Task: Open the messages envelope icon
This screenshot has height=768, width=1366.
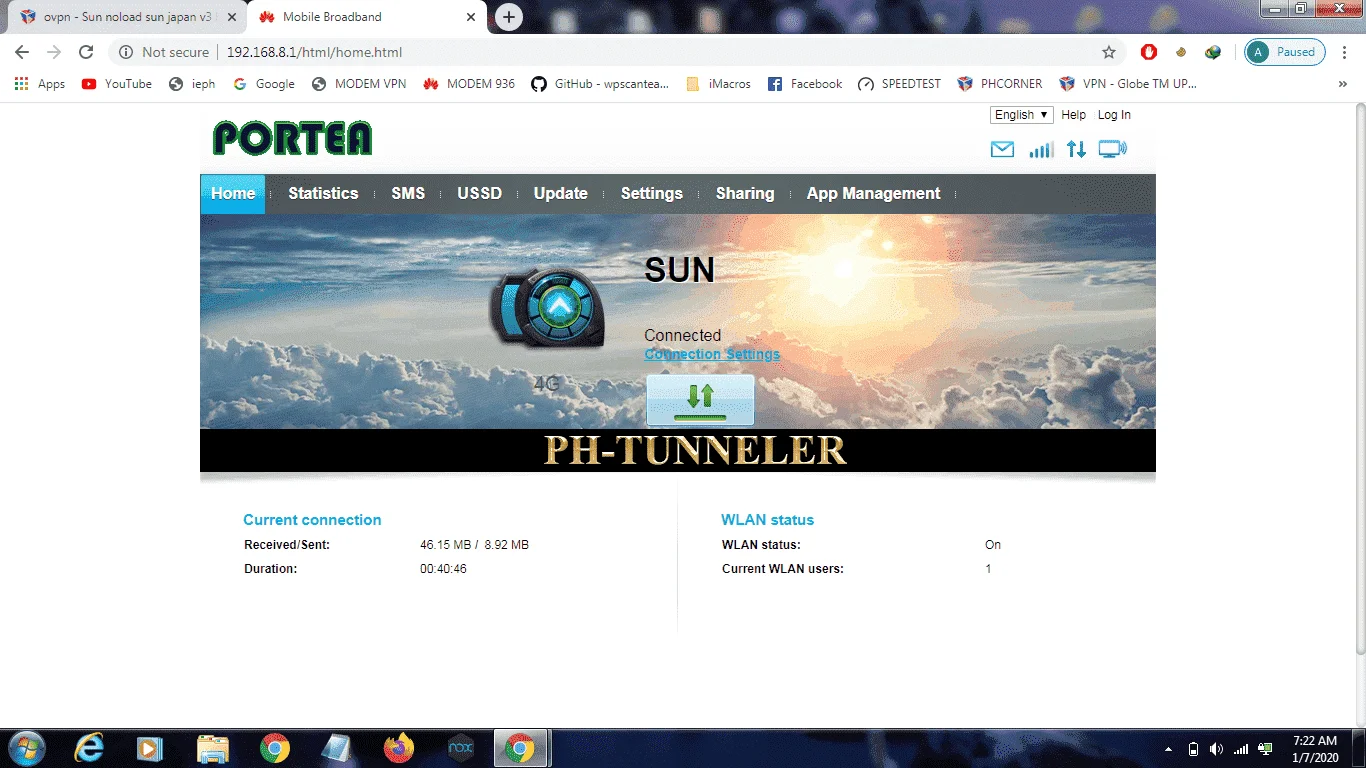Action: [1002, 149]
